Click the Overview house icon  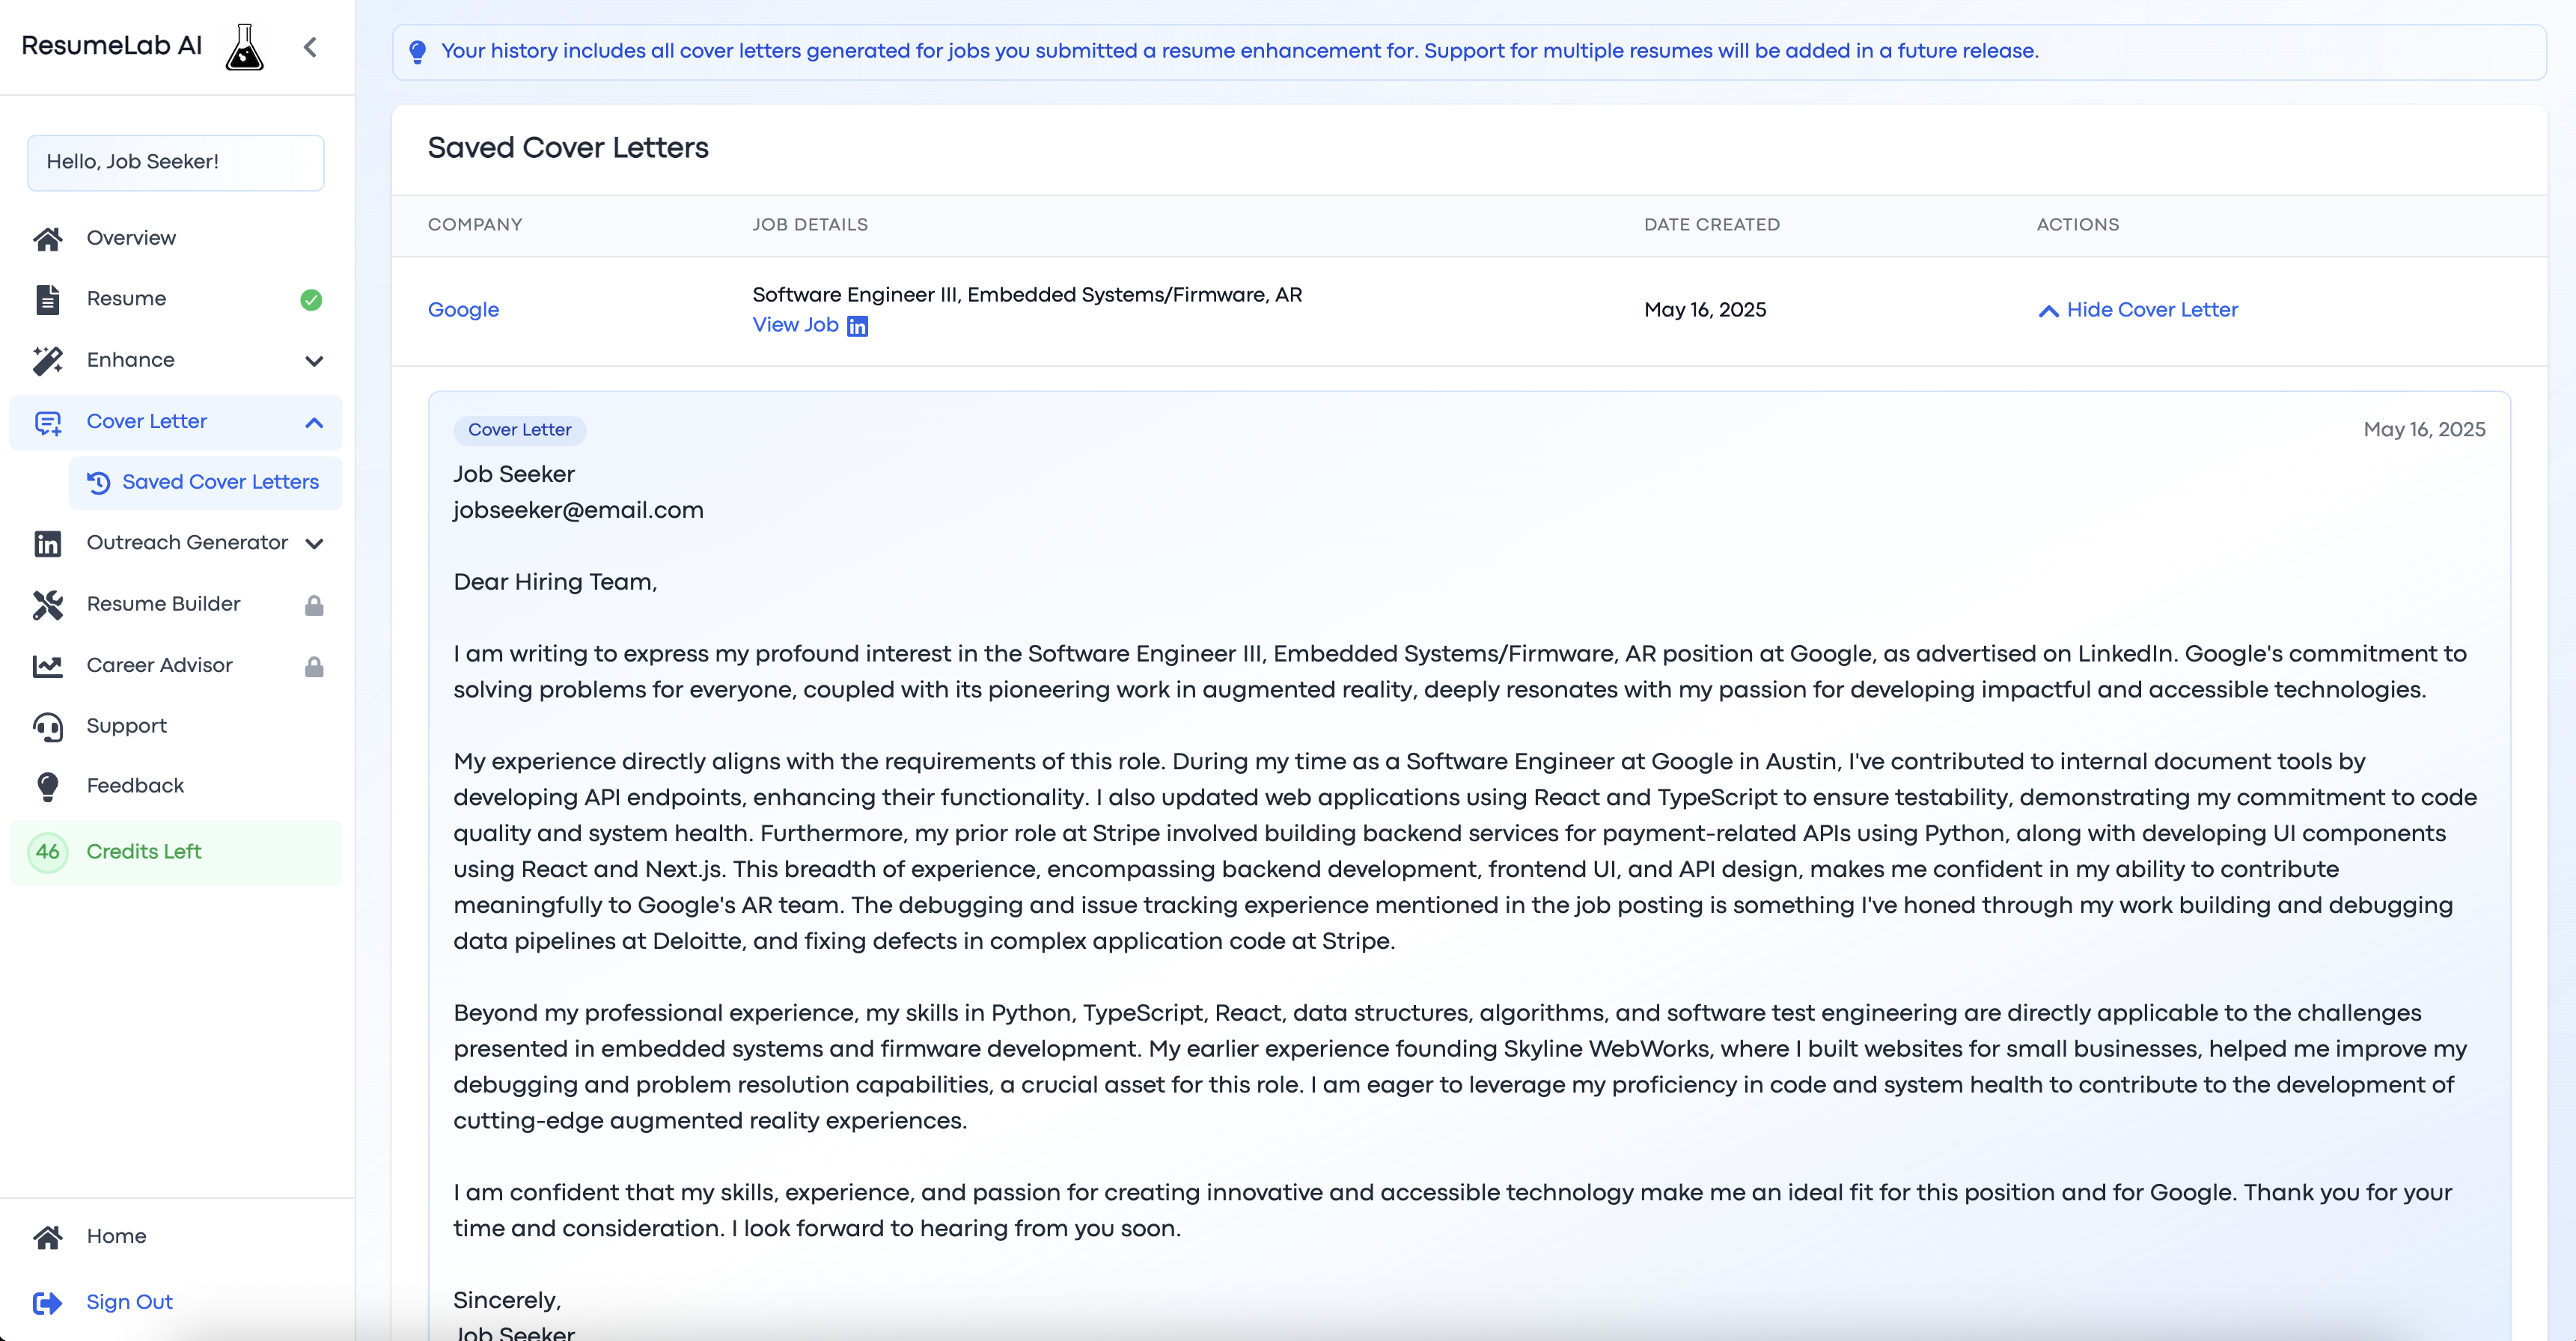tap(47, 238)
